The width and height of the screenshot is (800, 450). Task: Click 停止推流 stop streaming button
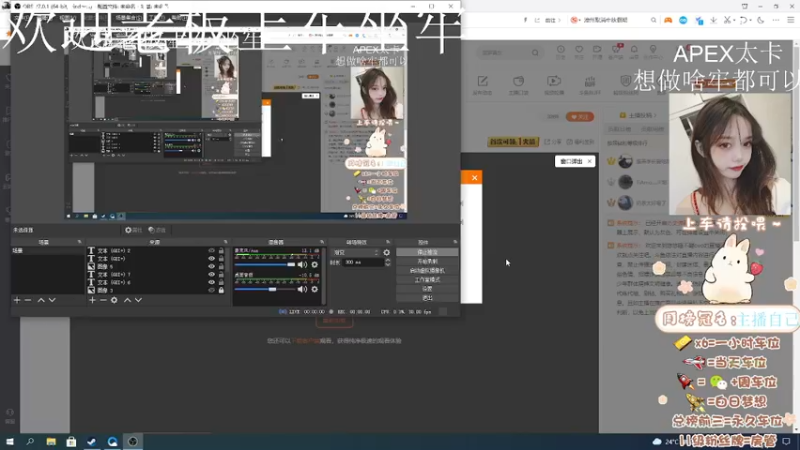[427, 252]
